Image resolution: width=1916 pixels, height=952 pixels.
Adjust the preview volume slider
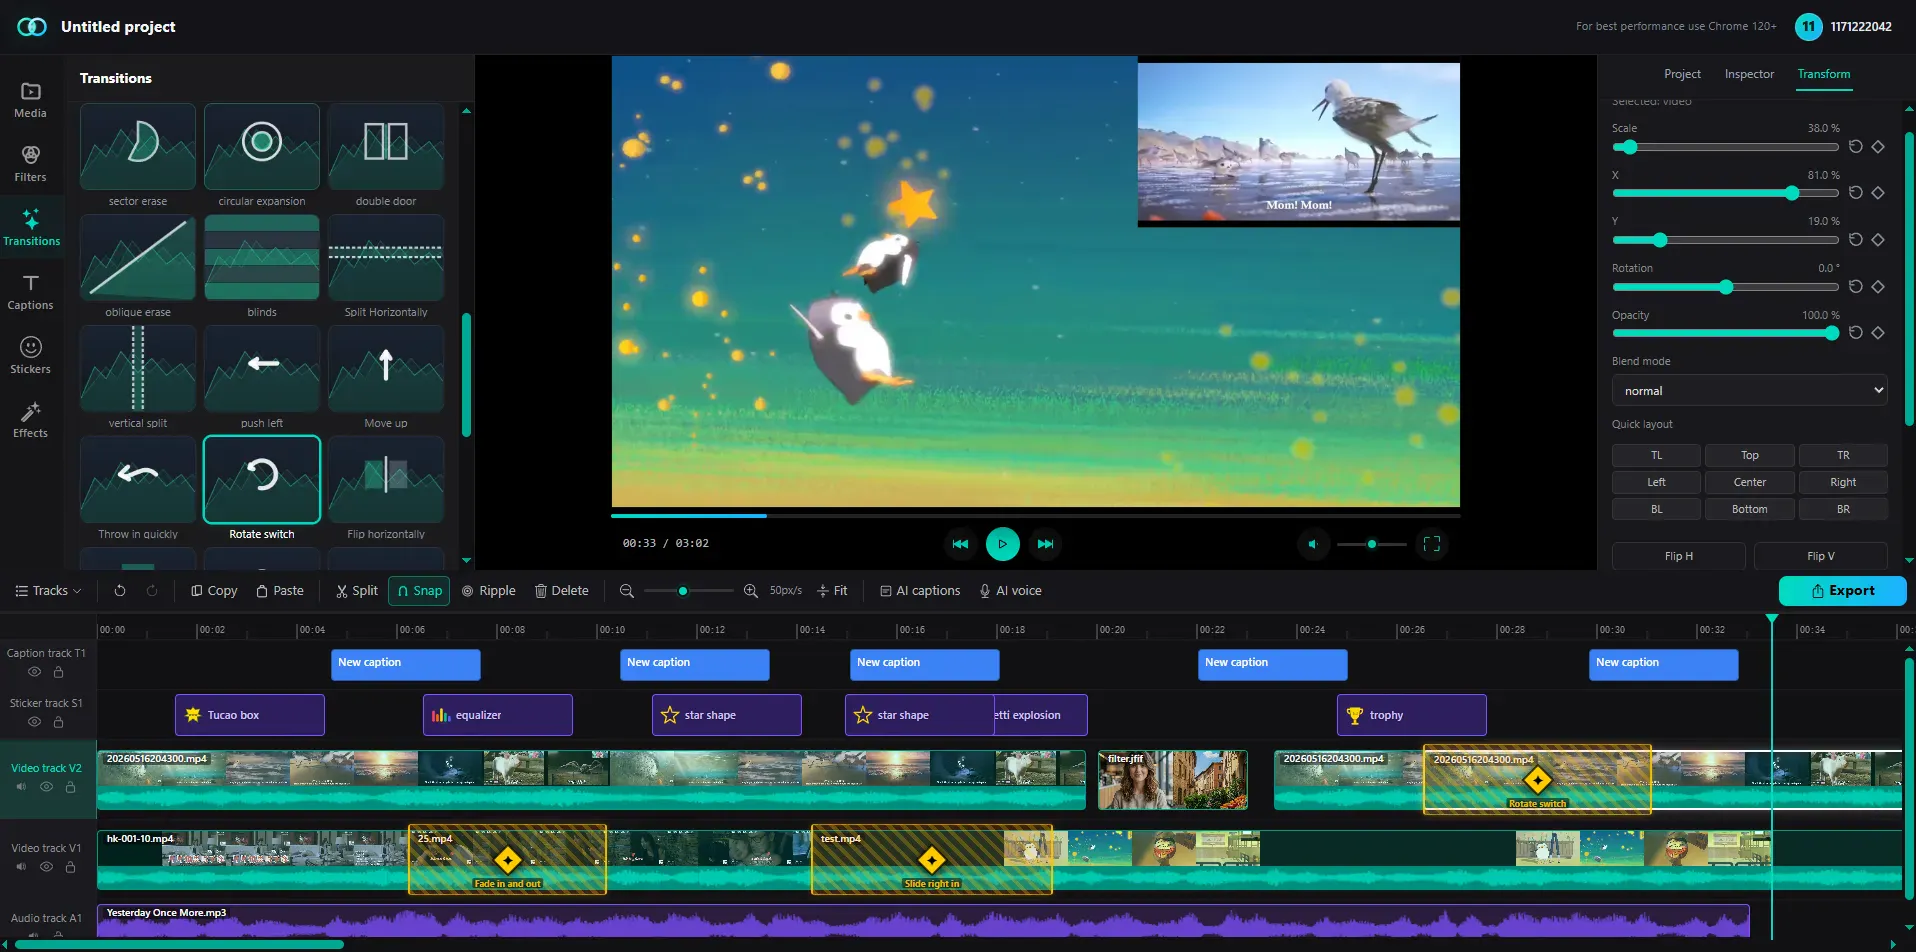point(1371,544)
